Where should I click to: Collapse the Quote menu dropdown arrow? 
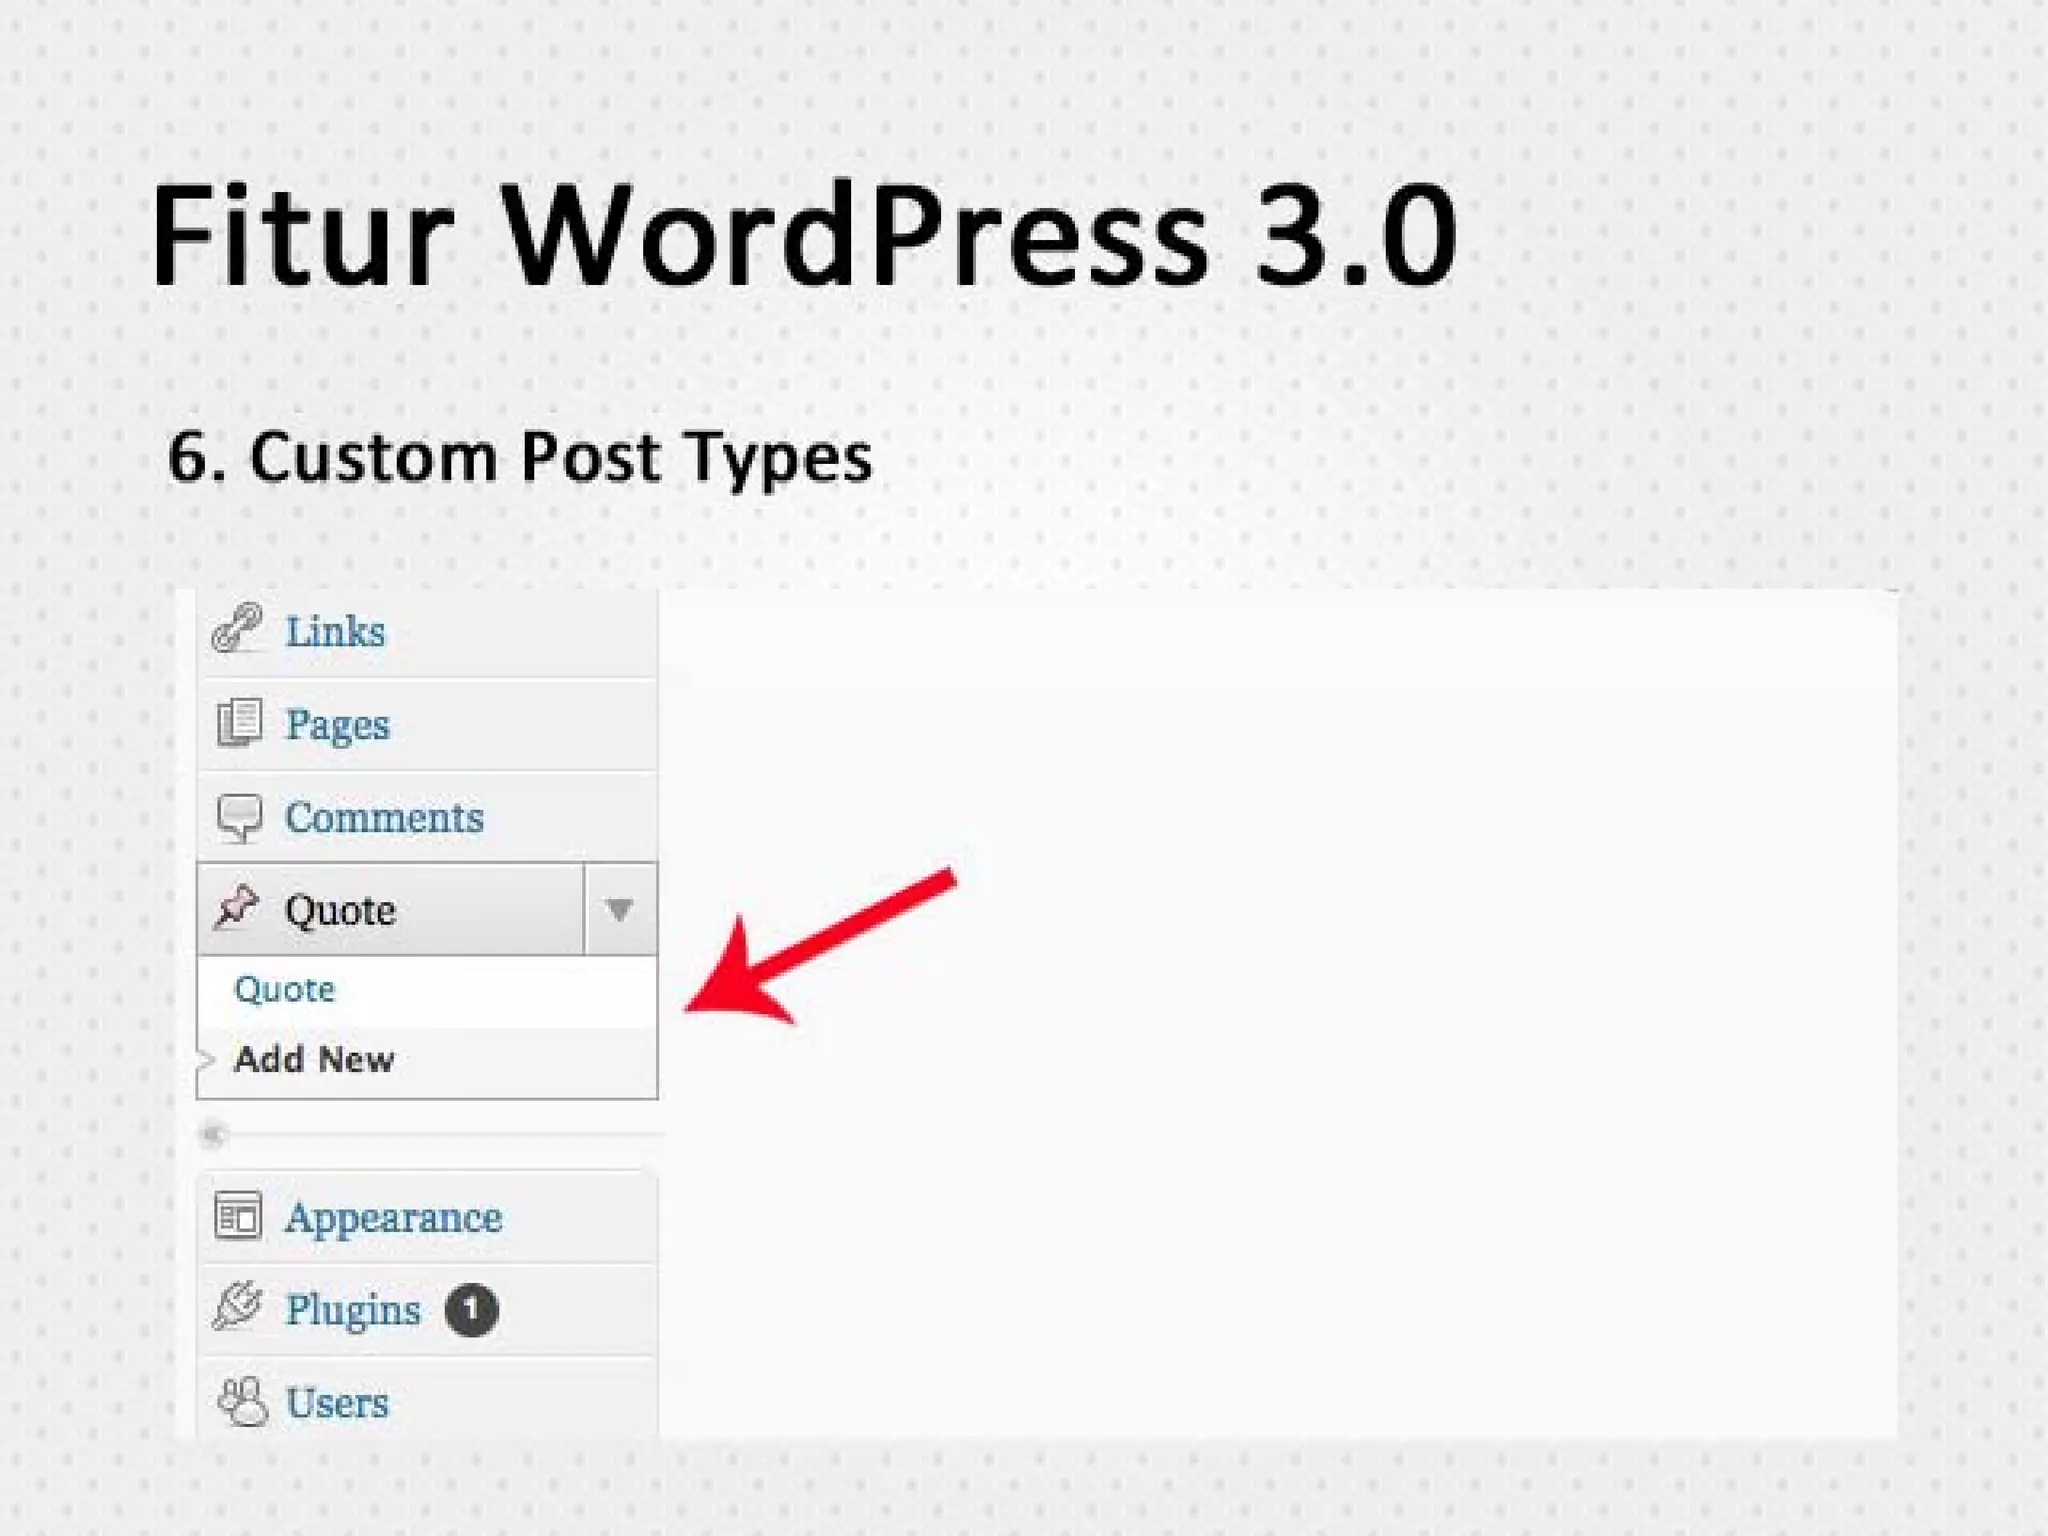tap(620, 909)
